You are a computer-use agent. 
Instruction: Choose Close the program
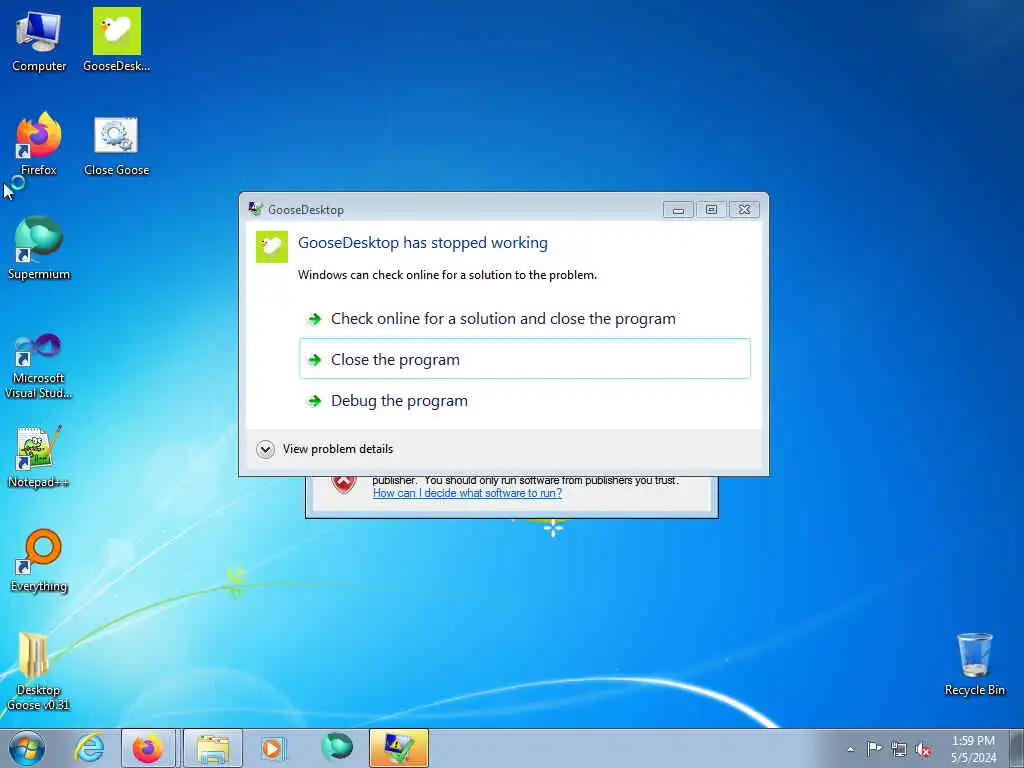pyautogui.click(x=525, y=359)
